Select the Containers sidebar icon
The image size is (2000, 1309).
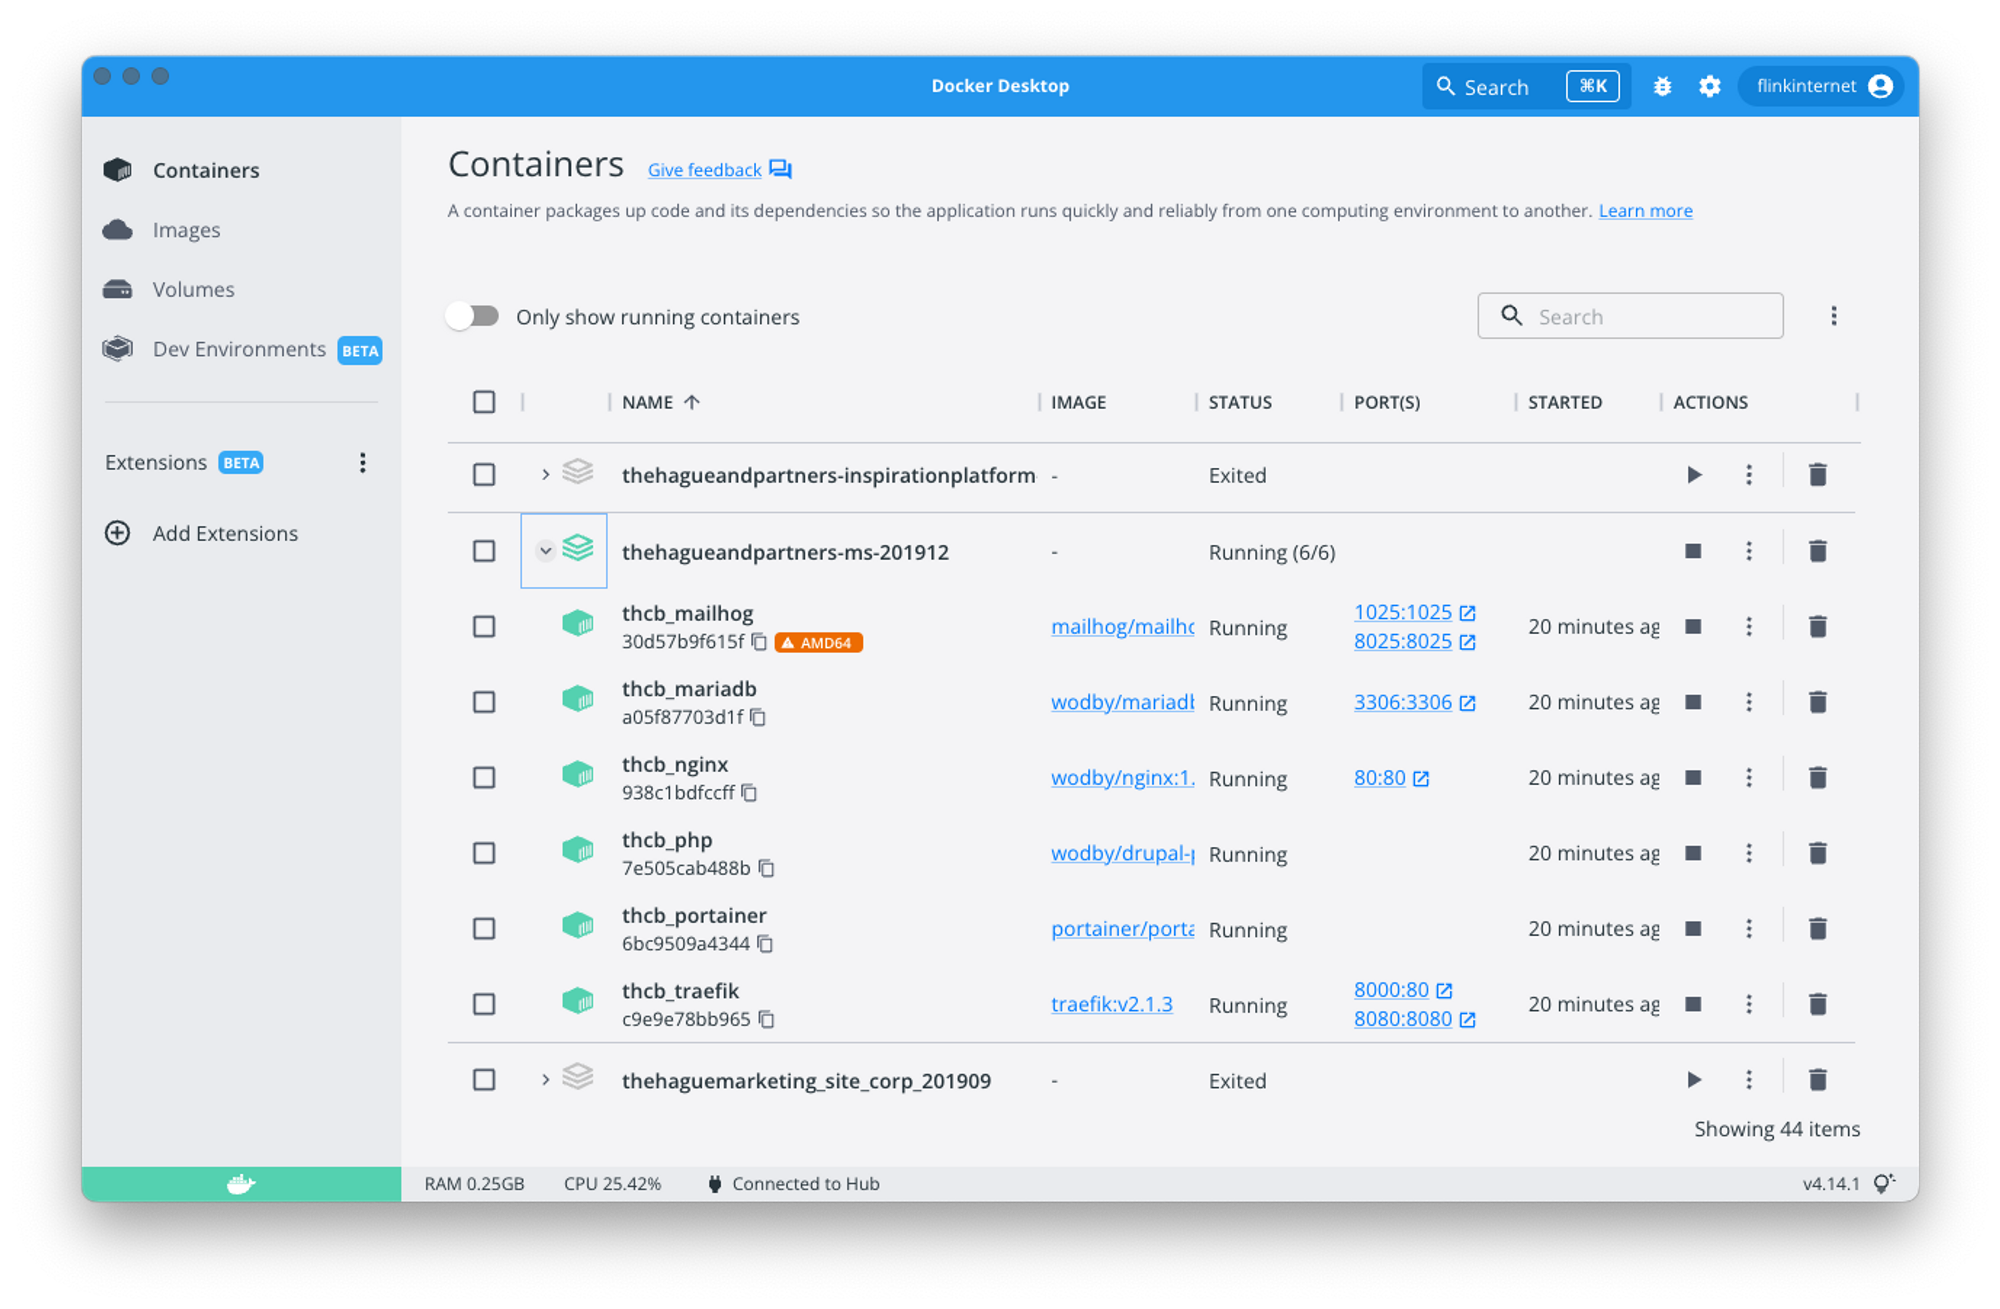click(118, 169)
